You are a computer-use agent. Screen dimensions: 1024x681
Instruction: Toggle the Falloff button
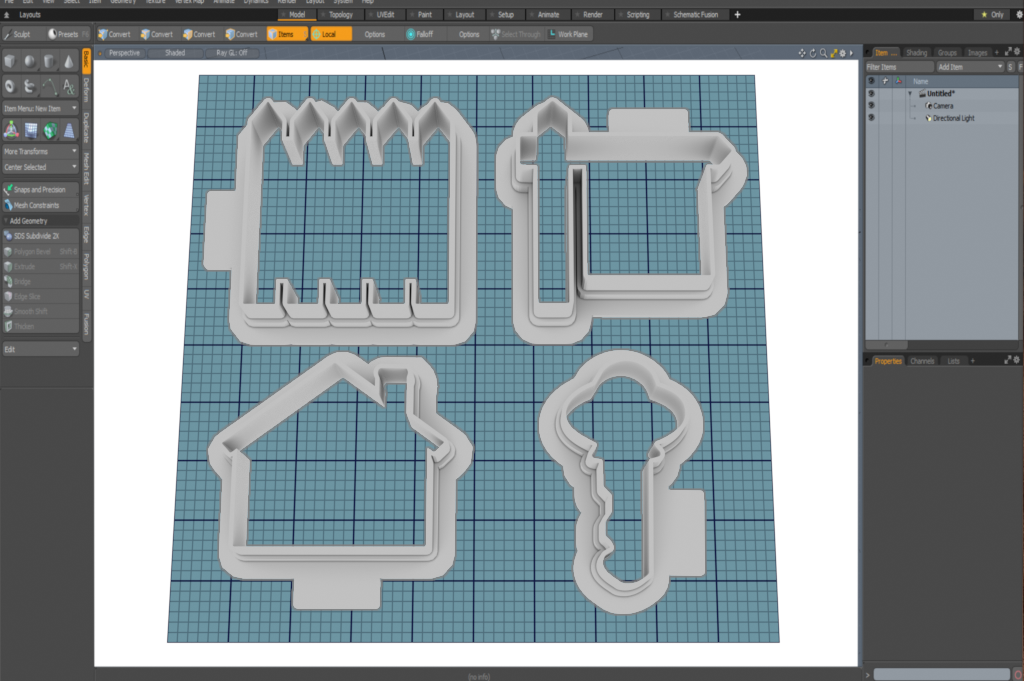[x=420, y=34]
